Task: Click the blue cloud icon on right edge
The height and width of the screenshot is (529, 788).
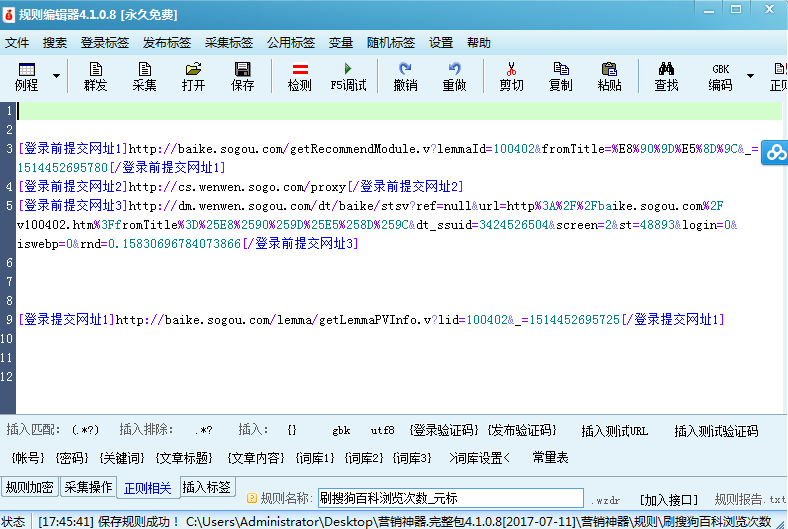Action: (775, 152)
